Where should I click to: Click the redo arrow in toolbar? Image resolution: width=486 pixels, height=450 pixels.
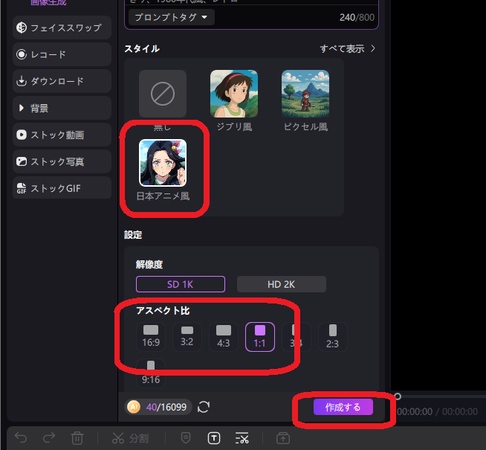49,438
